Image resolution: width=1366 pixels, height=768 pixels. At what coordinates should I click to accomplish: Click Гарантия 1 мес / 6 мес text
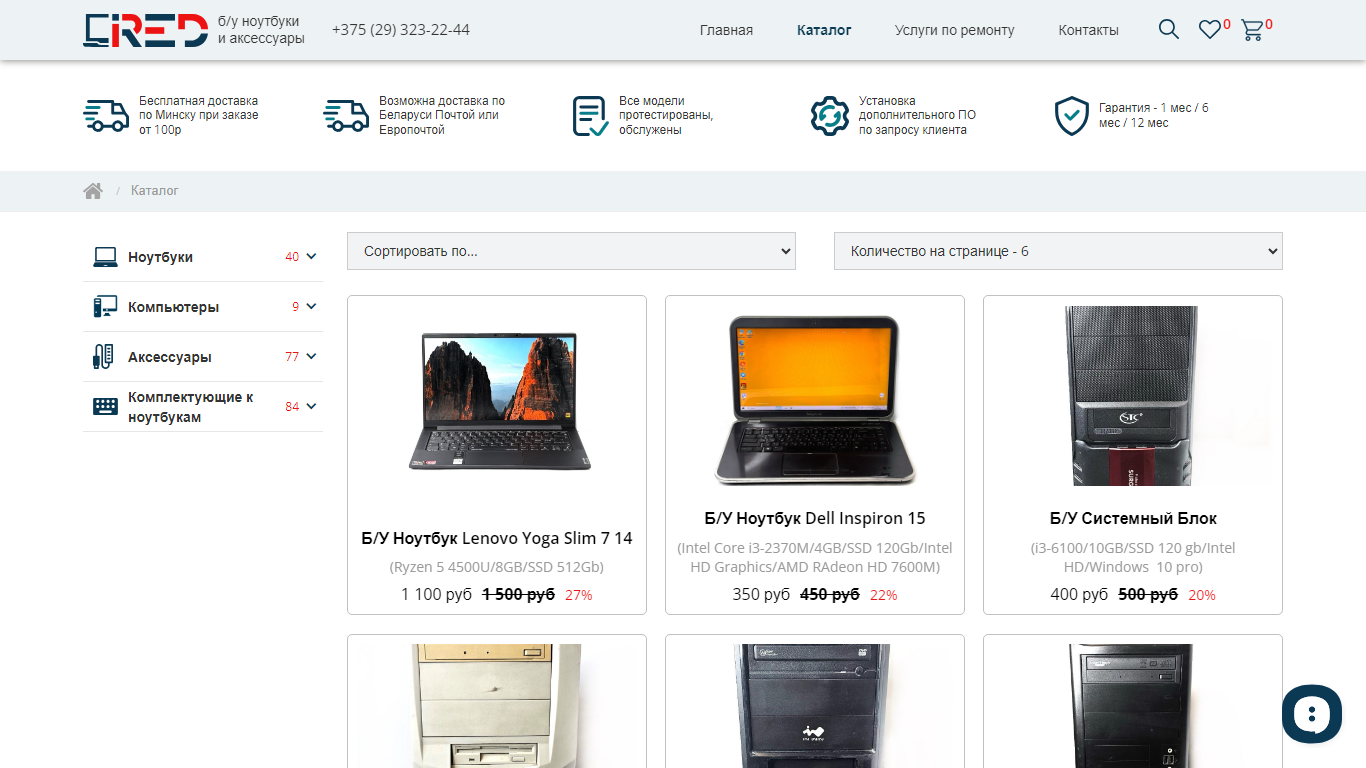[x=1154, y=115]
